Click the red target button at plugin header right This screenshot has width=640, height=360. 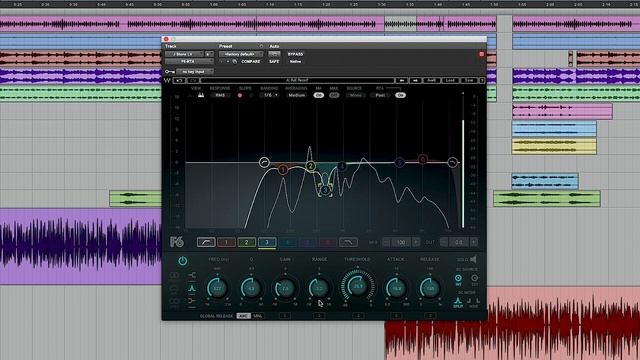(x=481, y=54)
